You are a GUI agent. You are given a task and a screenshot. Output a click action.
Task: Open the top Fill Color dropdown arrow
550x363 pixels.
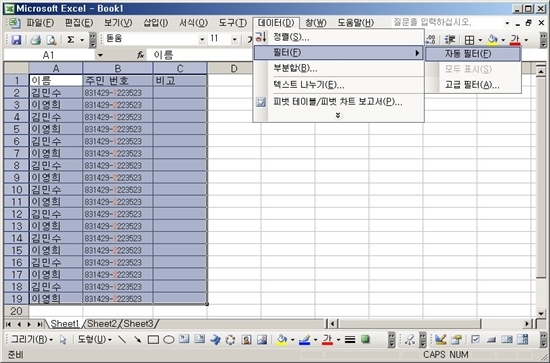pos(503,40)
